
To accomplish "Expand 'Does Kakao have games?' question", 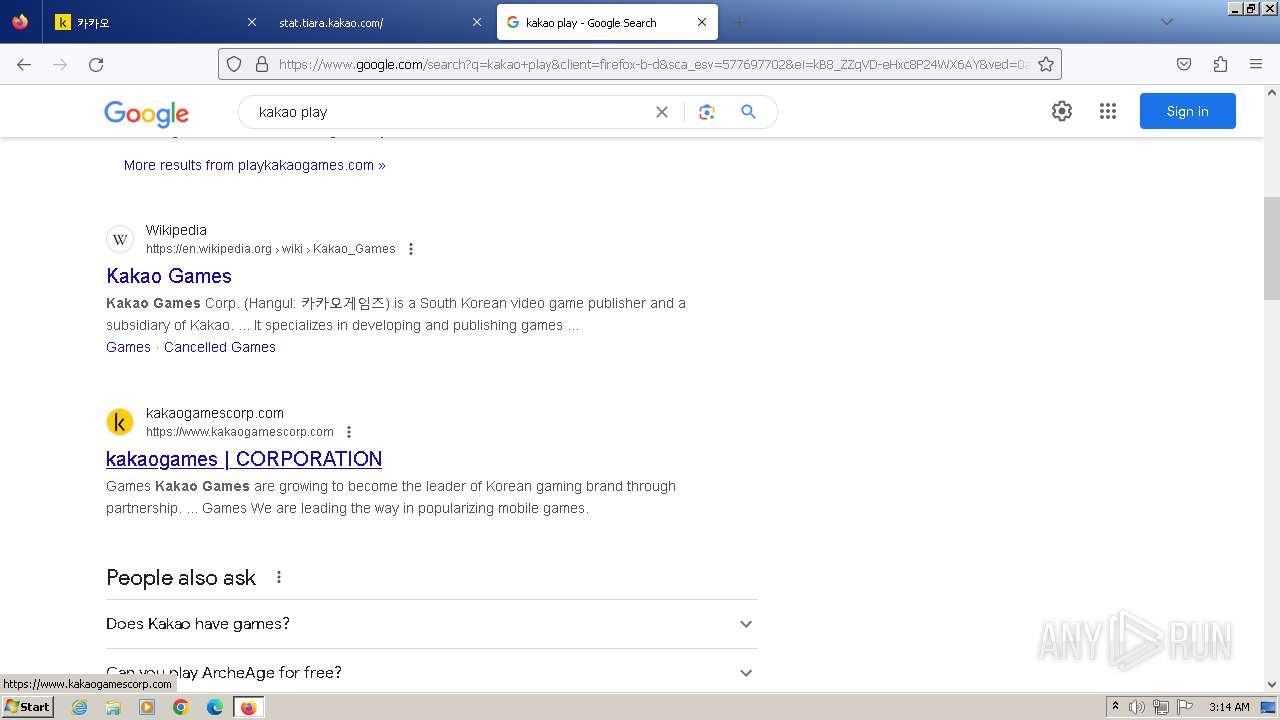I will [x=432, y=624].
